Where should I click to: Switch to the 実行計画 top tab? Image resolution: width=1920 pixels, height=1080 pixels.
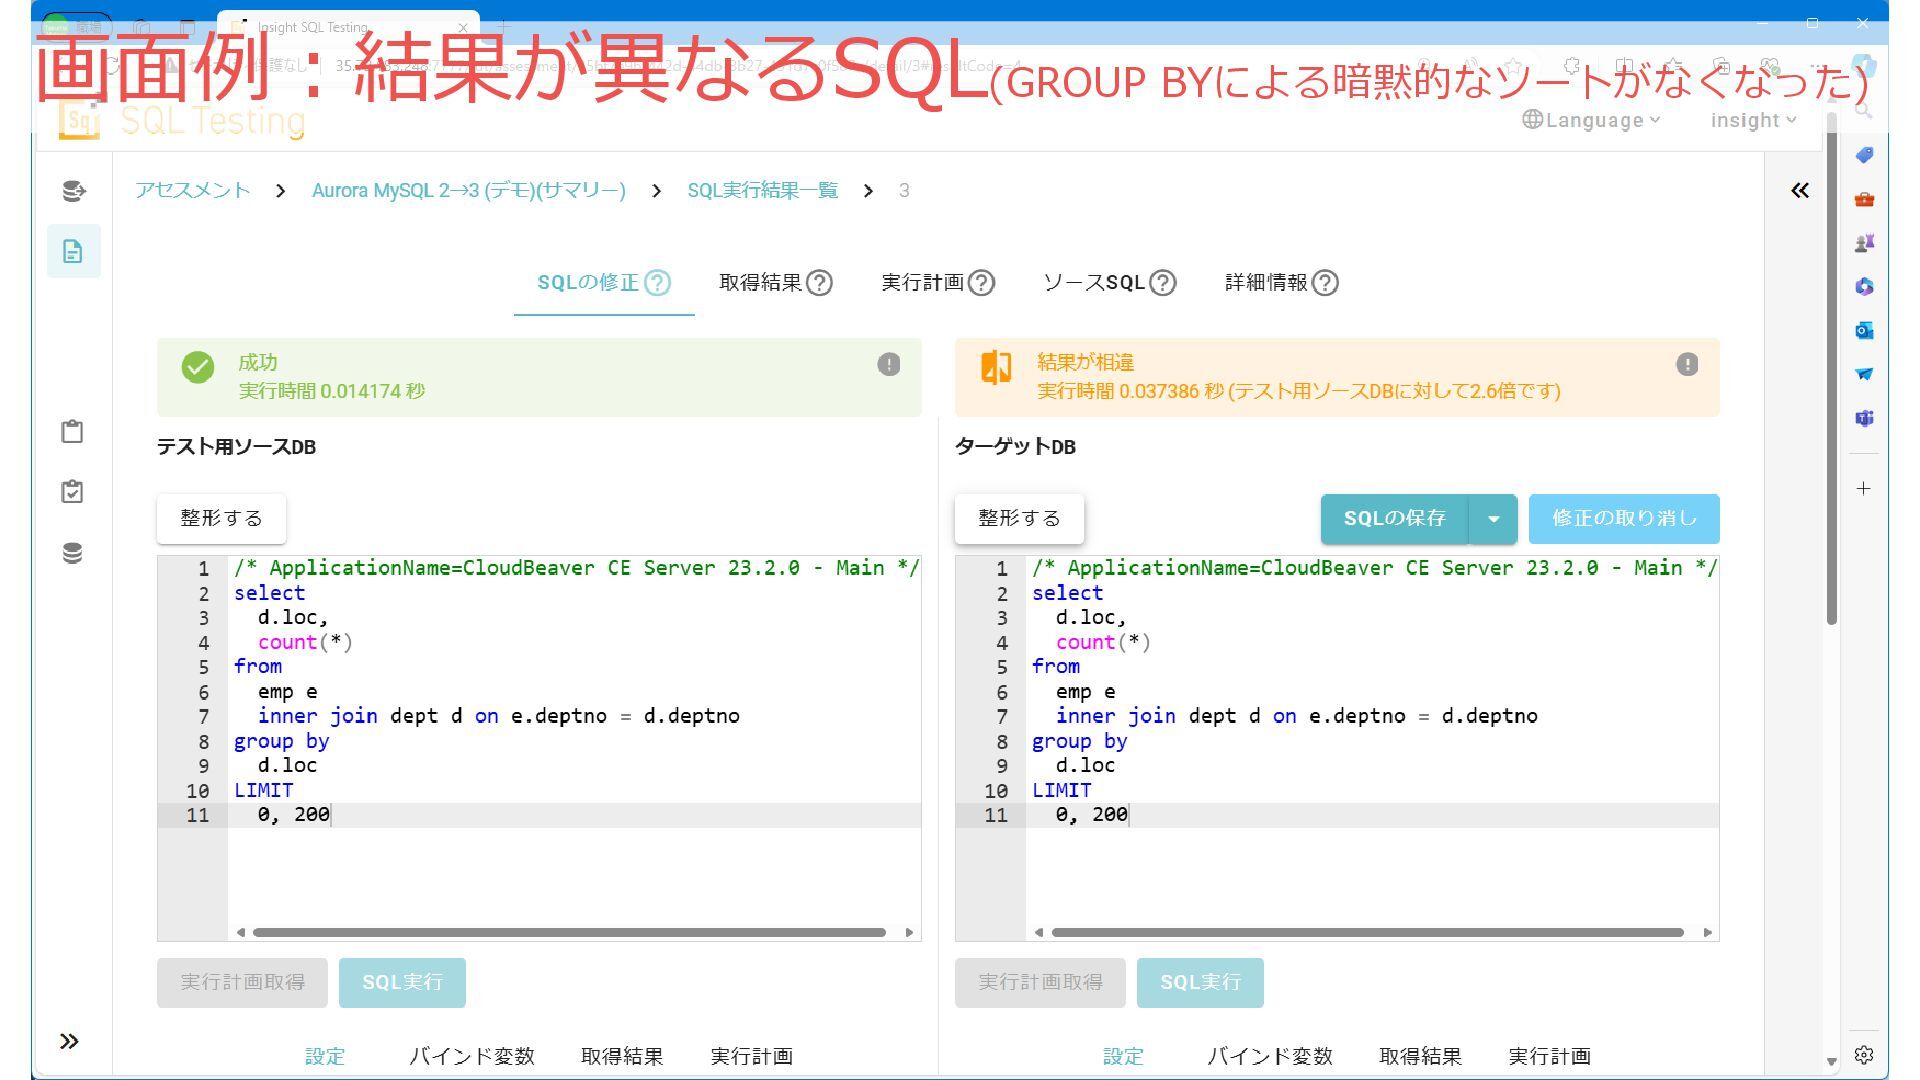click(x=922, y=283)
